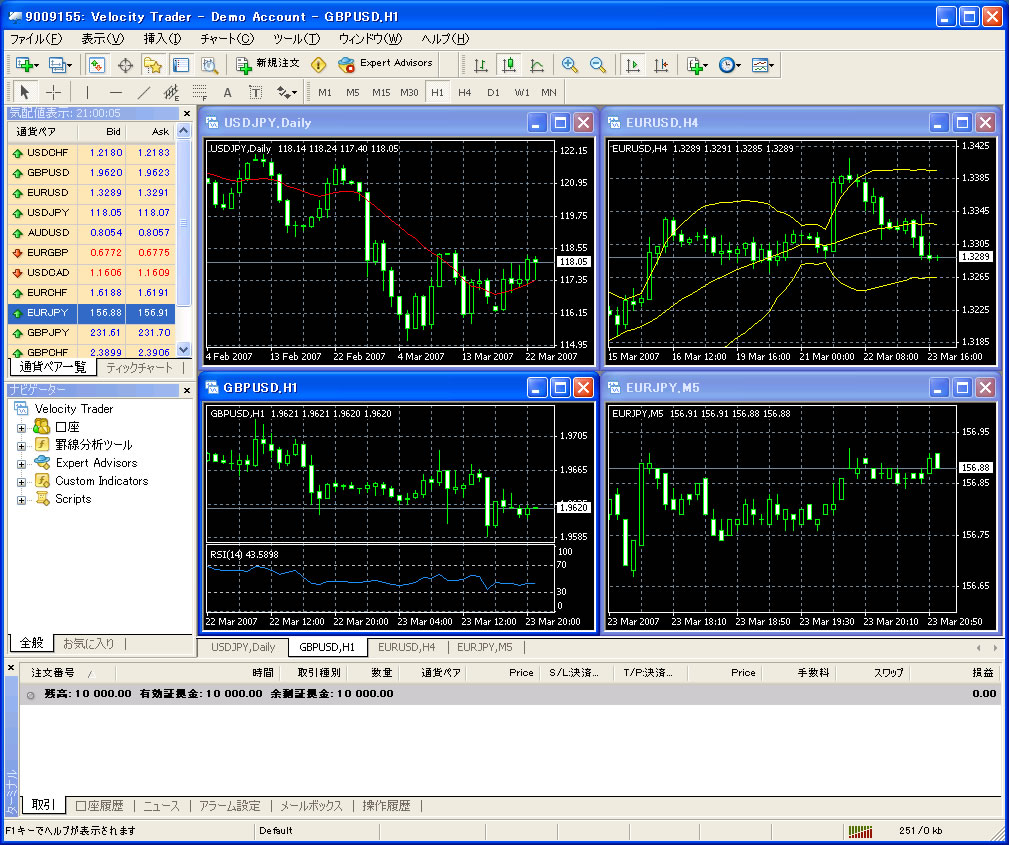Click the Market Watch vertical scrollbar
The height and width of the screenshot is (845, 1009).
click(183, 240)
